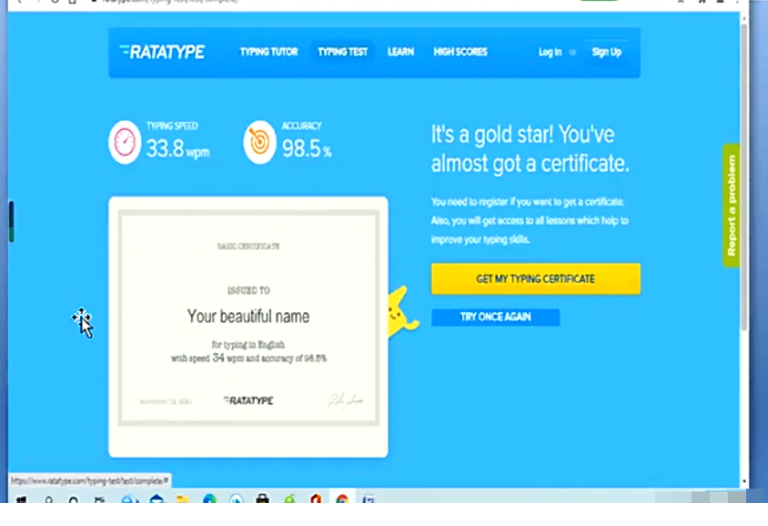Click the Ratatype logo in the header
Image resolution: width=768 pixels, height=526 pixels.
coord(162,51)
